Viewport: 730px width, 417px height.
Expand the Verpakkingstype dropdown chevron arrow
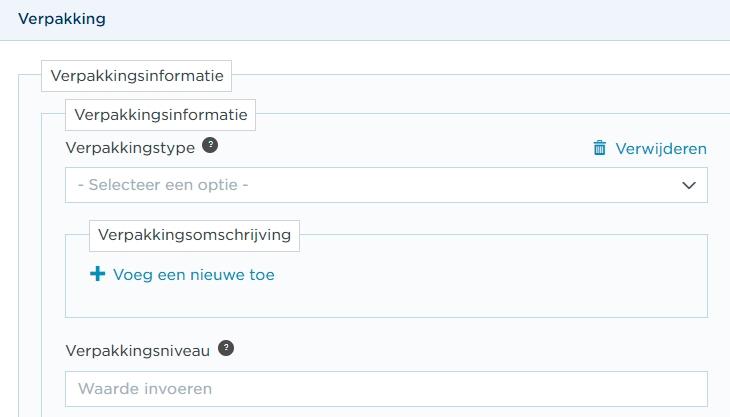(x=688, y=185)
